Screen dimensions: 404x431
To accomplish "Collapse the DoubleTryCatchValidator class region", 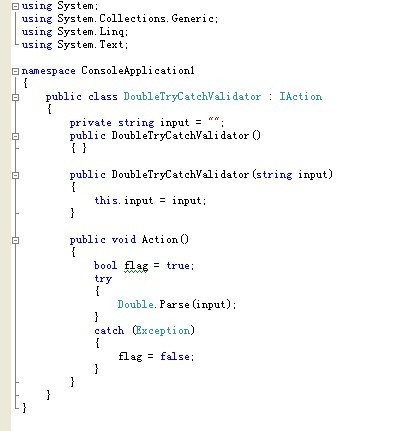I will click(15, 97).
